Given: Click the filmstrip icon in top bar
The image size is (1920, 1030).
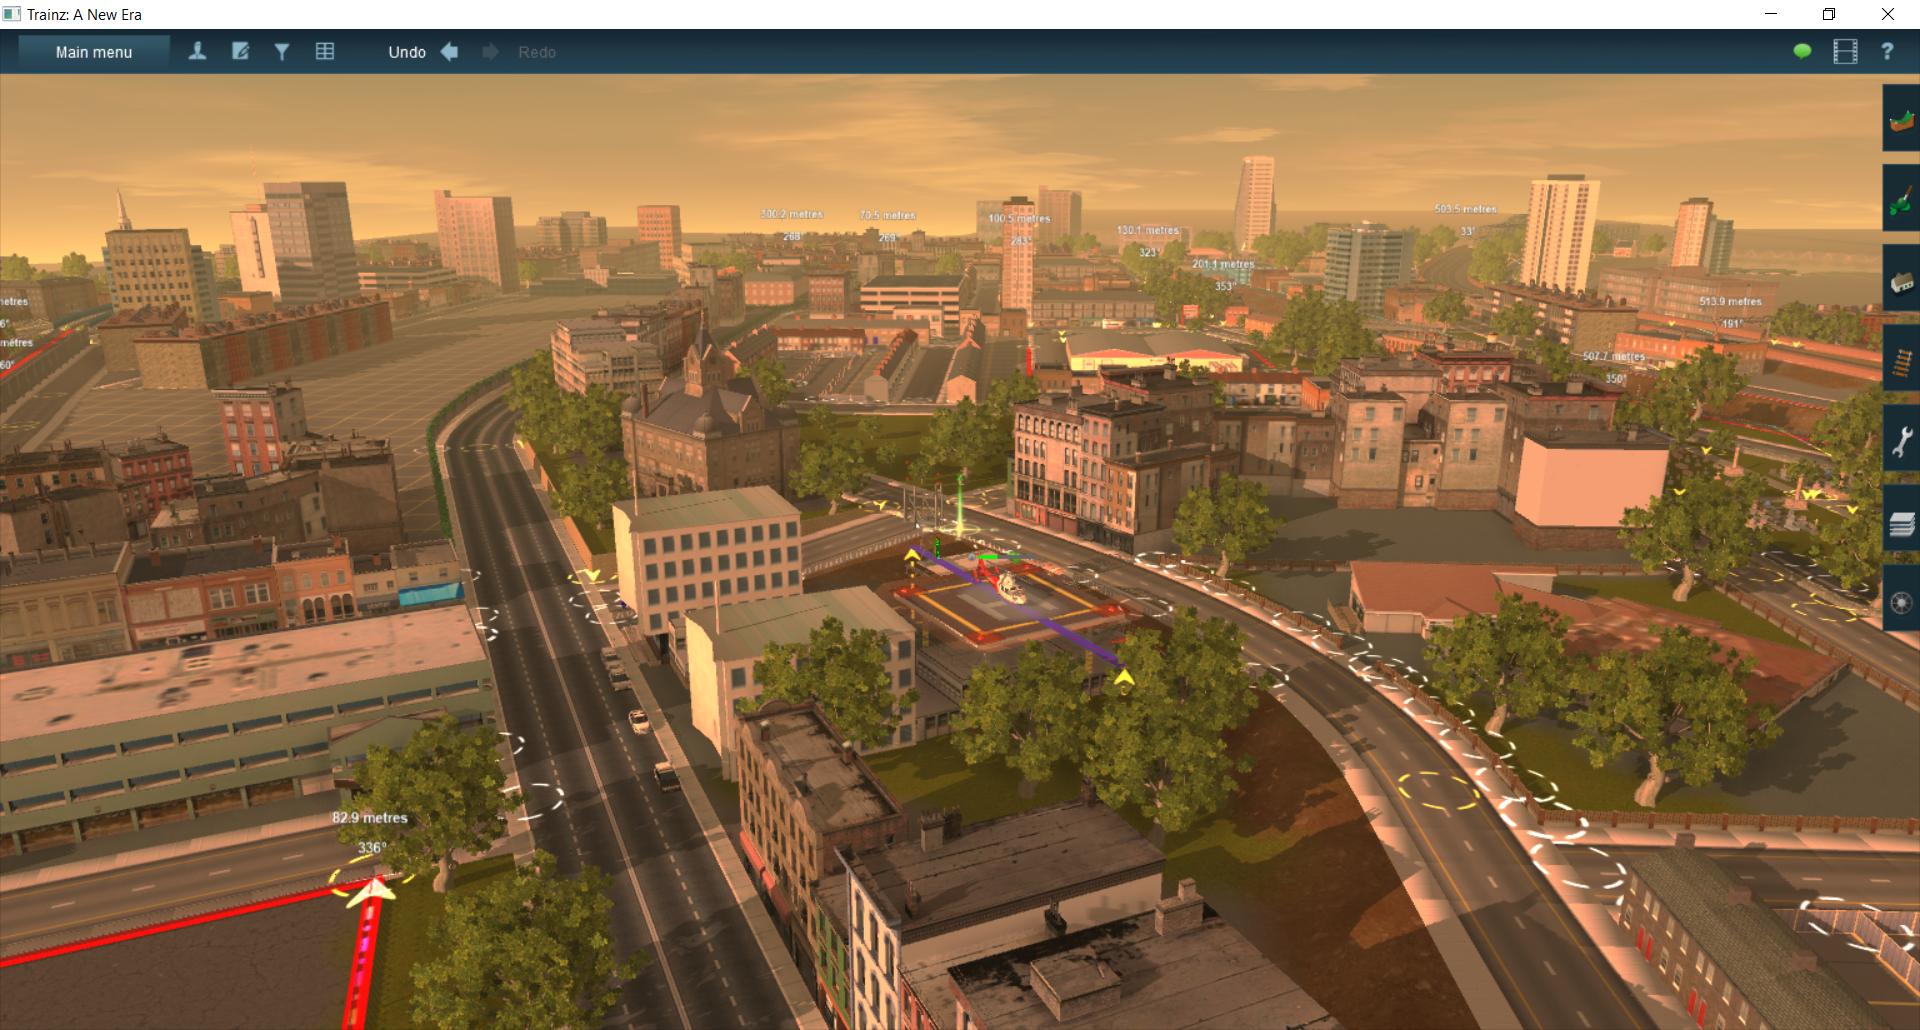Looking at the screenshot, I should 1845,52.
